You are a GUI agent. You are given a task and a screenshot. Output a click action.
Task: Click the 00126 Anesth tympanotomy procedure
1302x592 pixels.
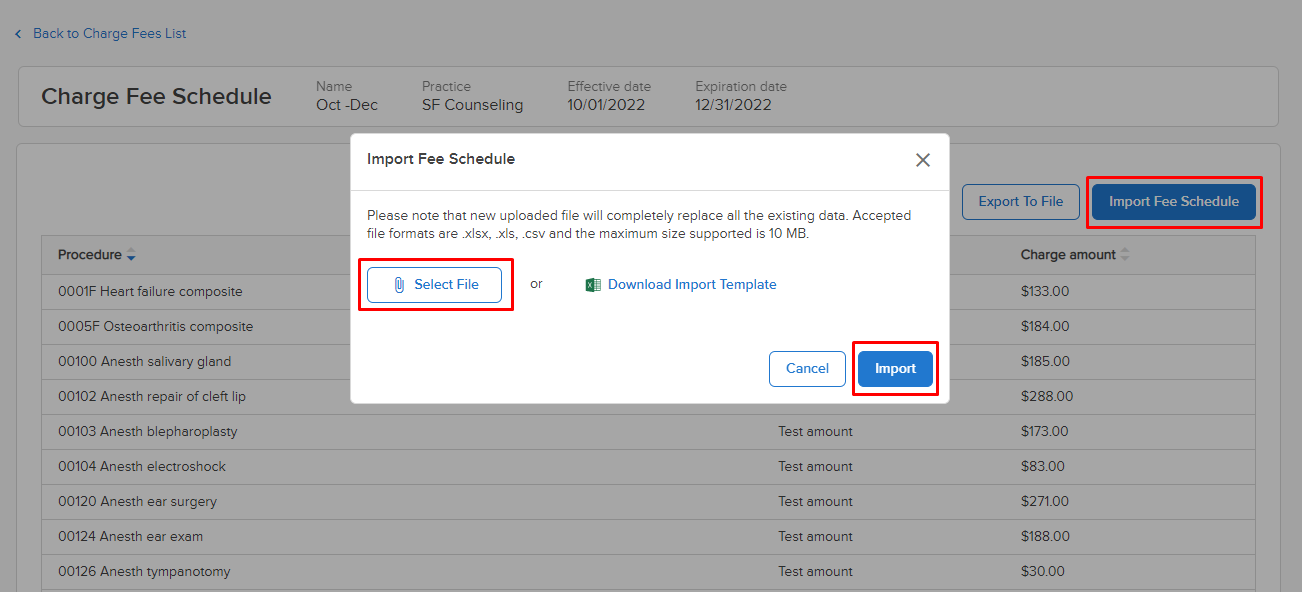pyautogui.click(x=144, y=571)
